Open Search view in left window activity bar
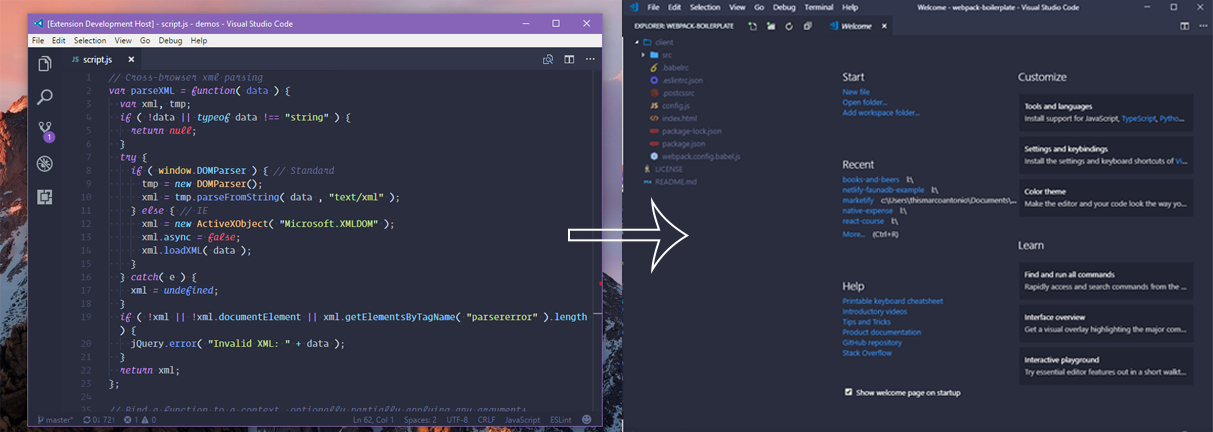1213x432 pixels. 44,97
